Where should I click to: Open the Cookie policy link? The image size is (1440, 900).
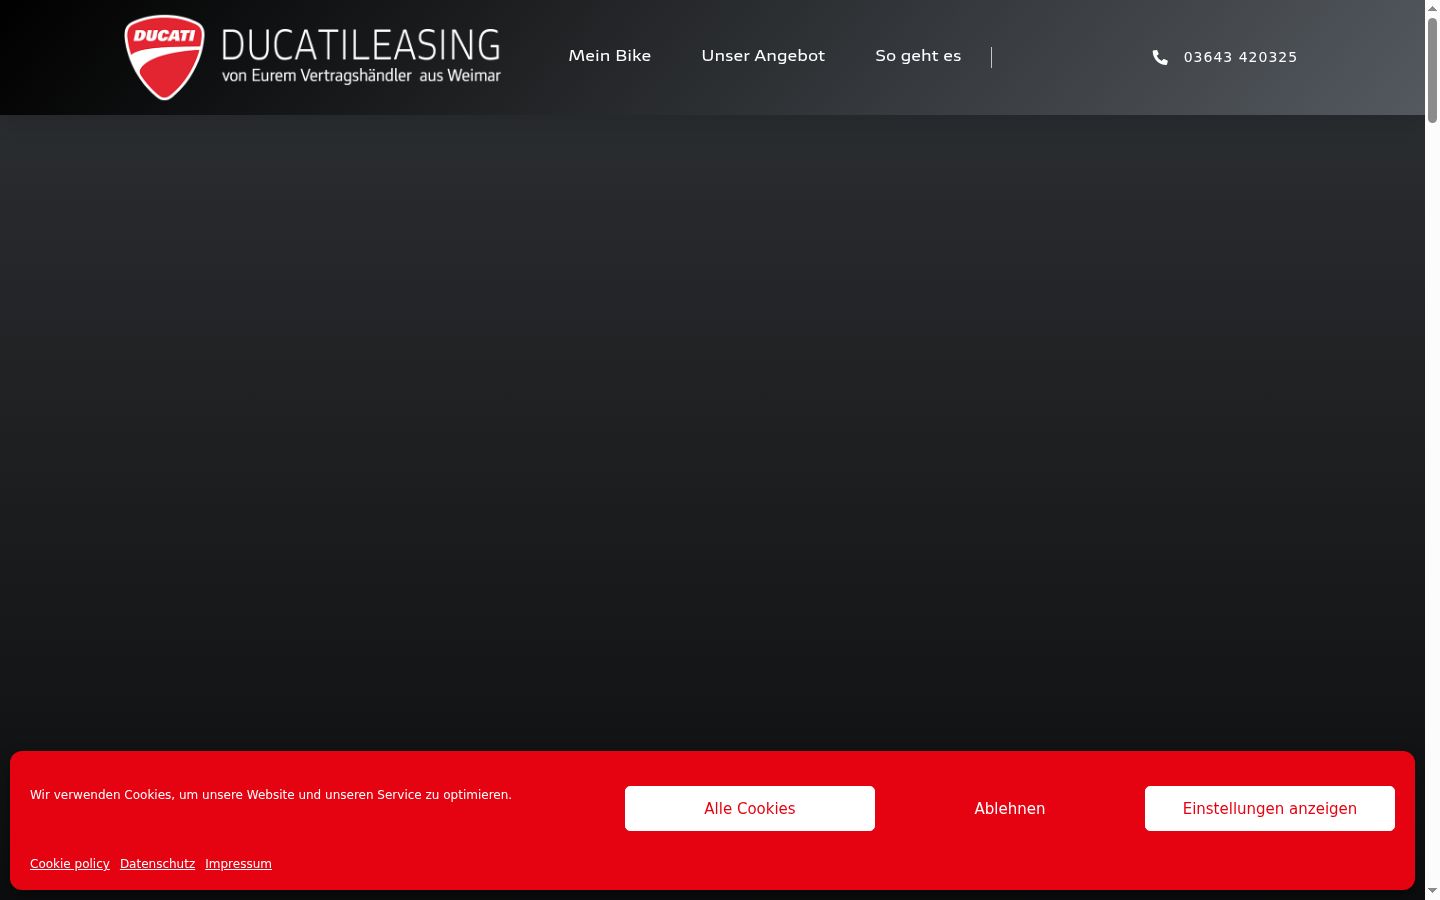point(70,864)
